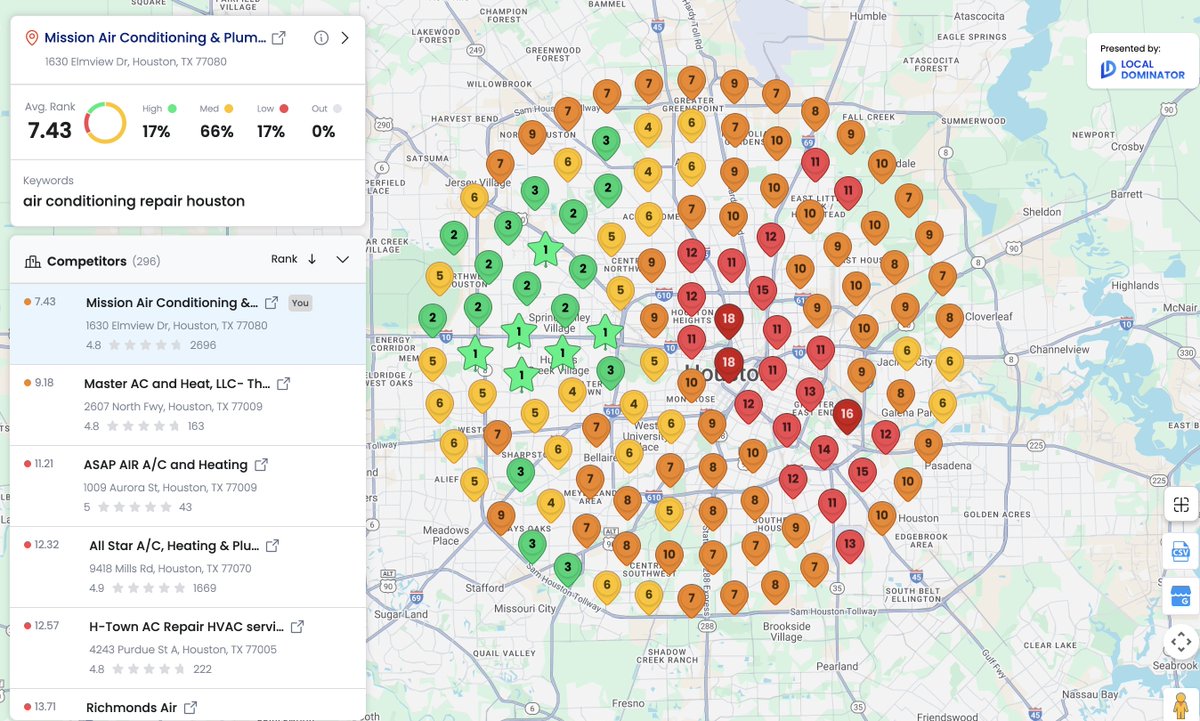Click the High 17% legend item
The width and height of the screenshot is (1200, 721).
[x=158, y=121]
